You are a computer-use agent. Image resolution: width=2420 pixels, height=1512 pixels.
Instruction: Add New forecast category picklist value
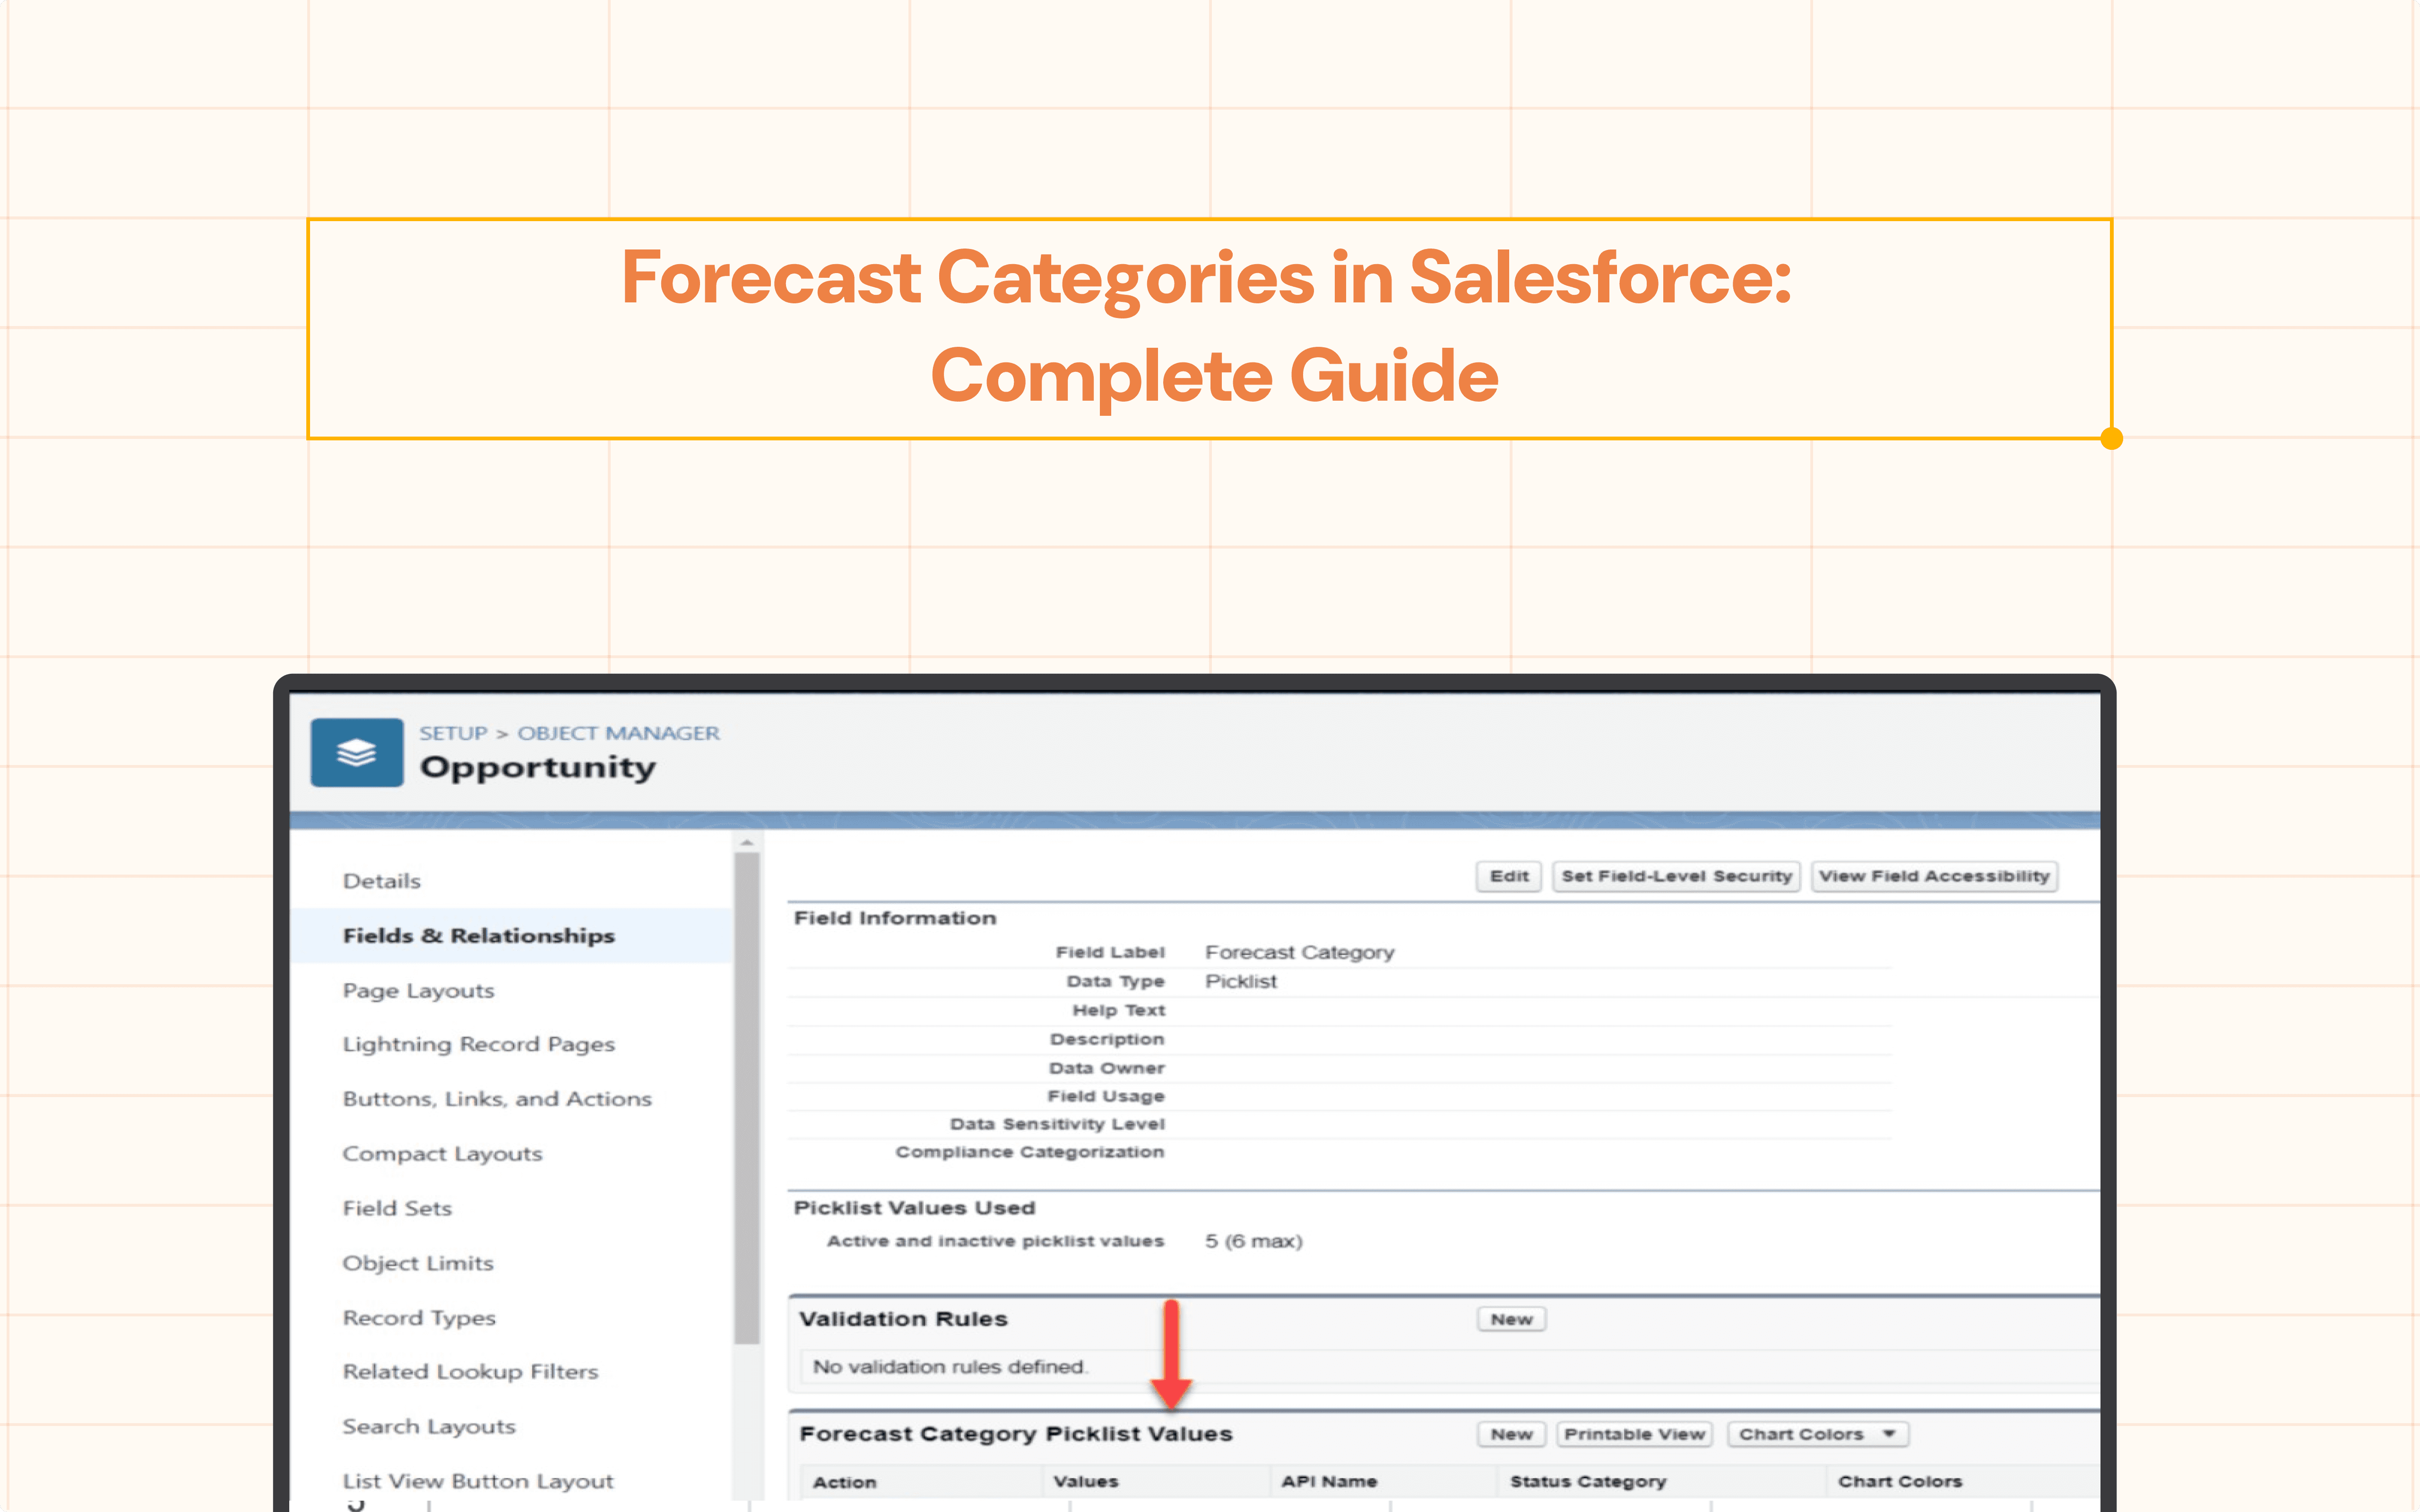(1511, 1434)
